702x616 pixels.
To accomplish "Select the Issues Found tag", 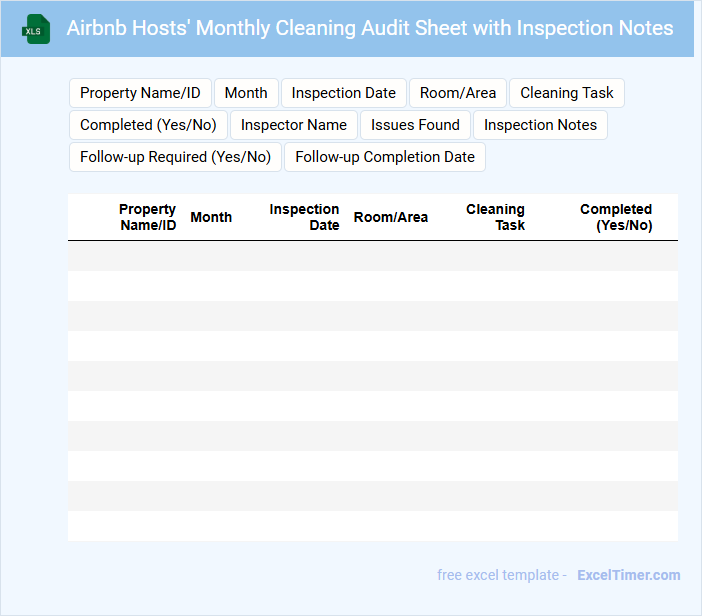I will [415, 125].
